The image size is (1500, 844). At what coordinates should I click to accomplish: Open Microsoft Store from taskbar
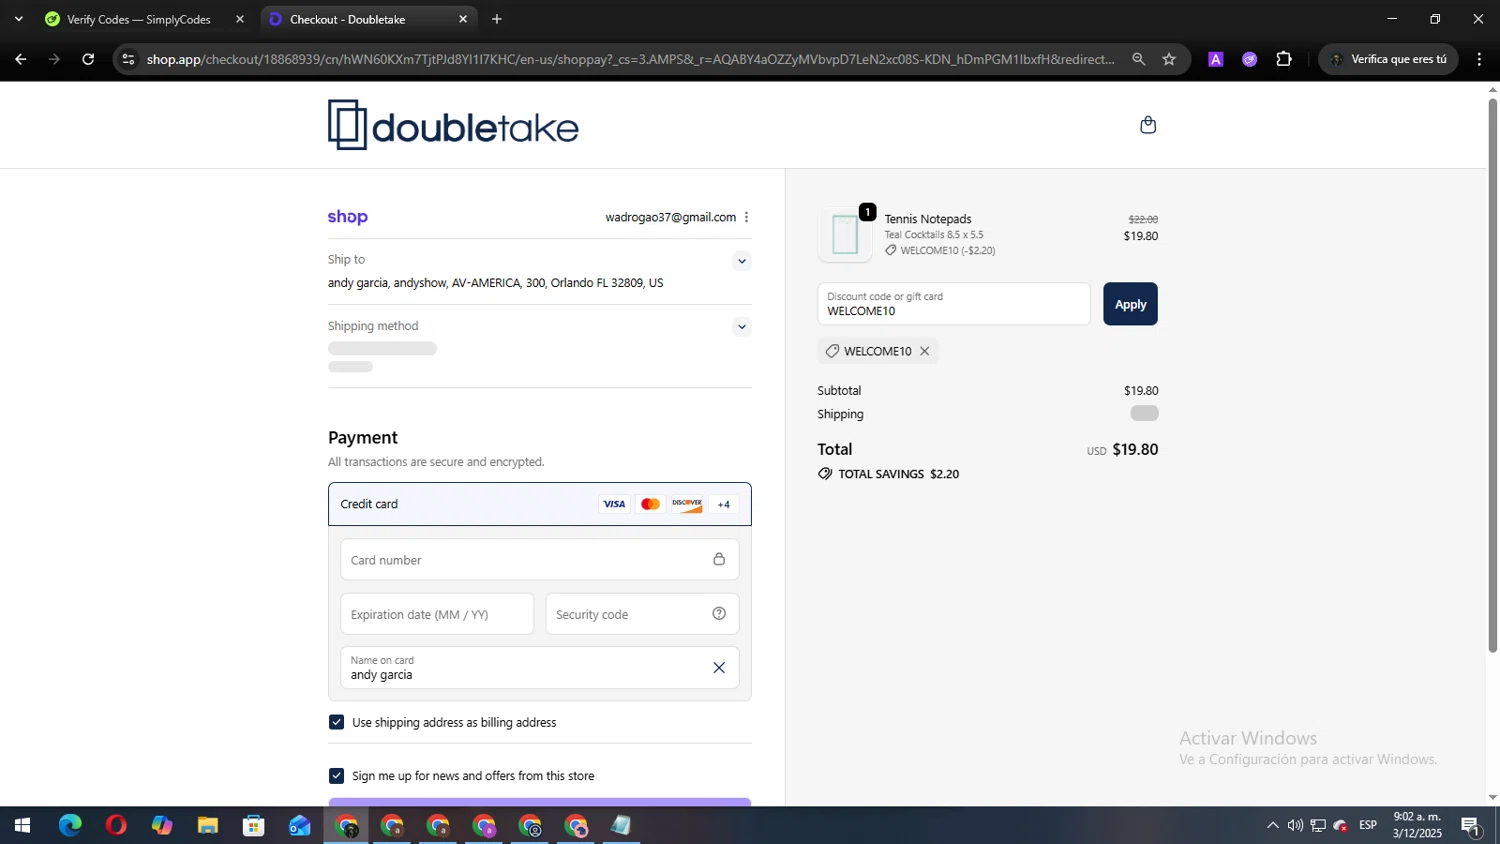[x=254, y=826]
